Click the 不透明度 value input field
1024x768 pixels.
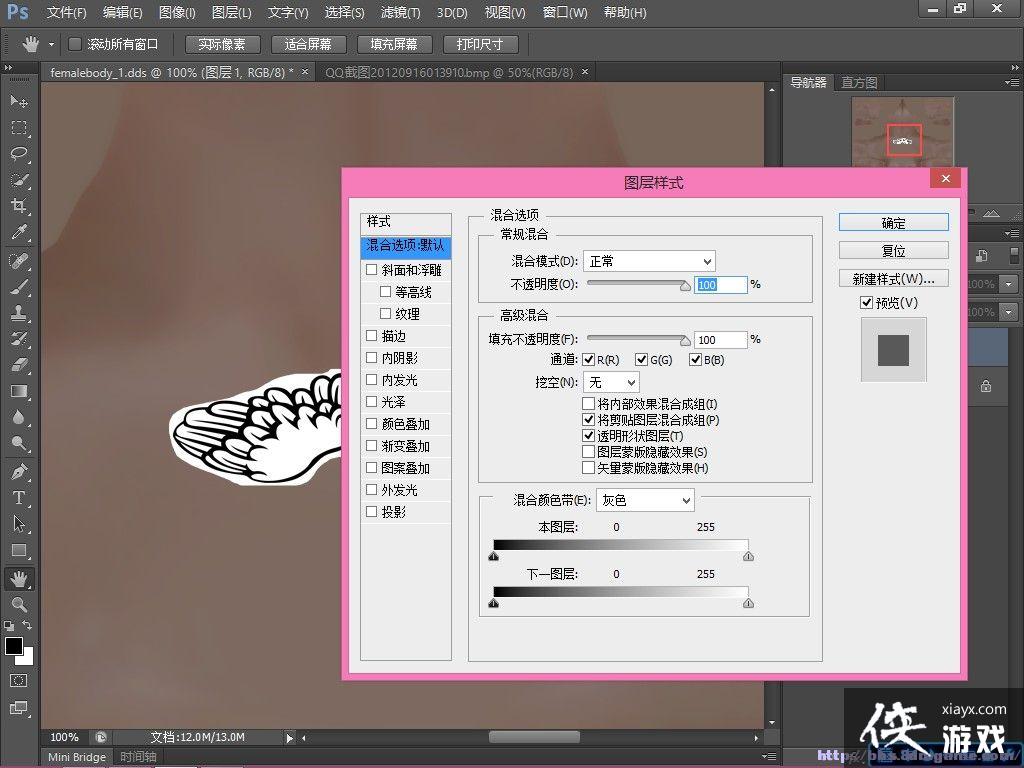[x=721, y=285]
